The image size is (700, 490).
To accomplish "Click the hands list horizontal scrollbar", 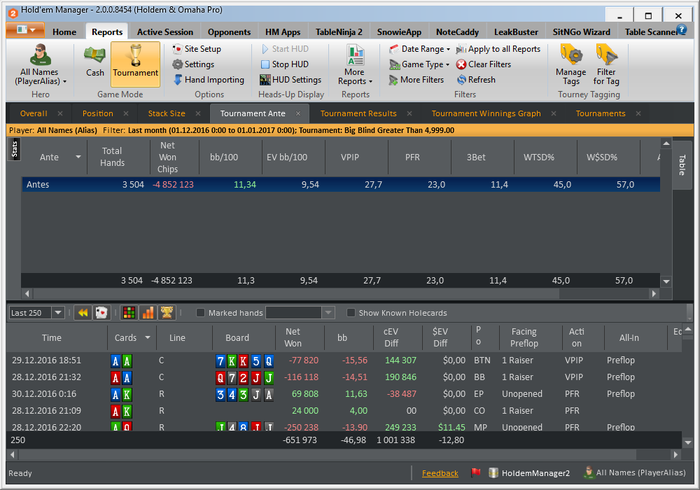I will [344, 454].
